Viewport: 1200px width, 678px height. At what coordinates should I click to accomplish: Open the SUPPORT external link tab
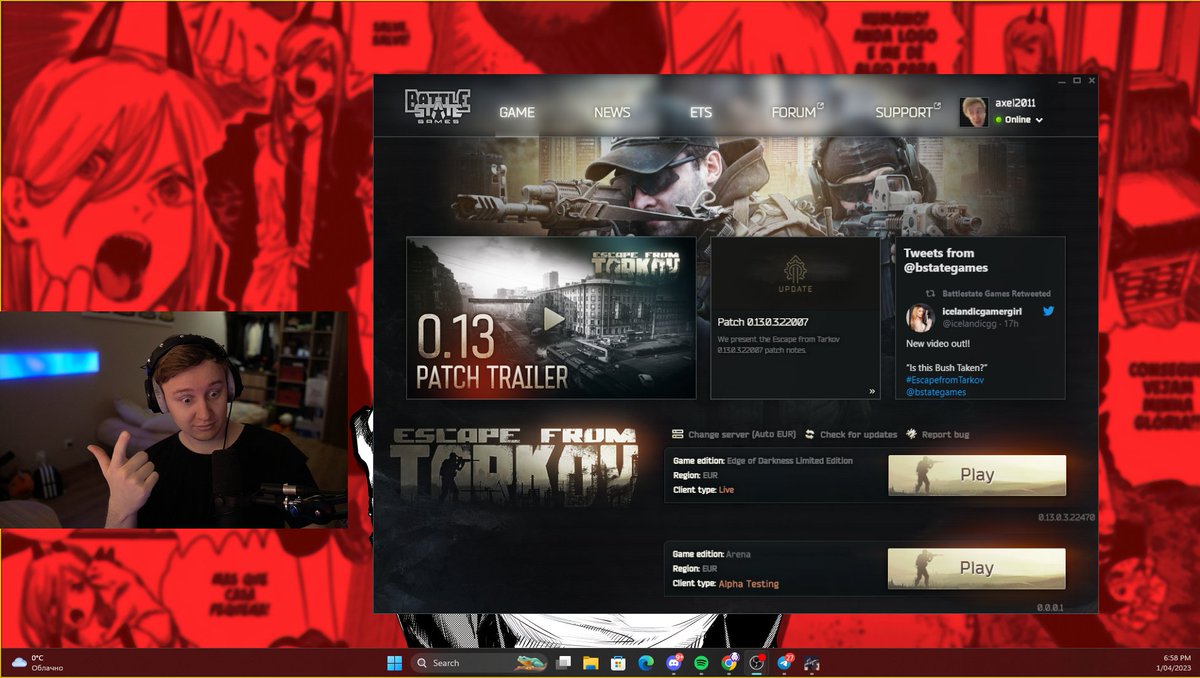907,112
